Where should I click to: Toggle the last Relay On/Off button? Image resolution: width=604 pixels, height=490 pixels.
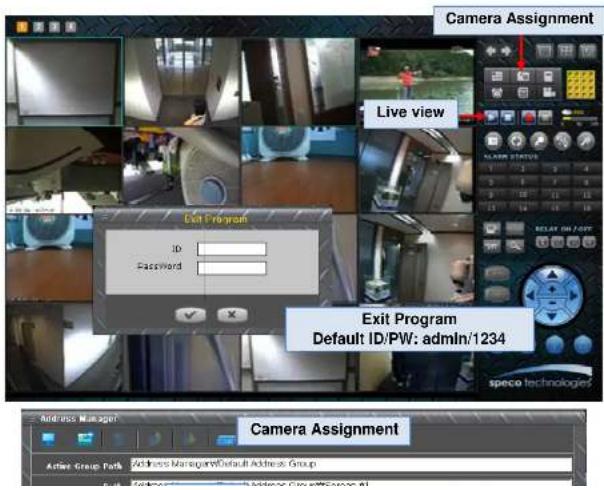[589, 242]
